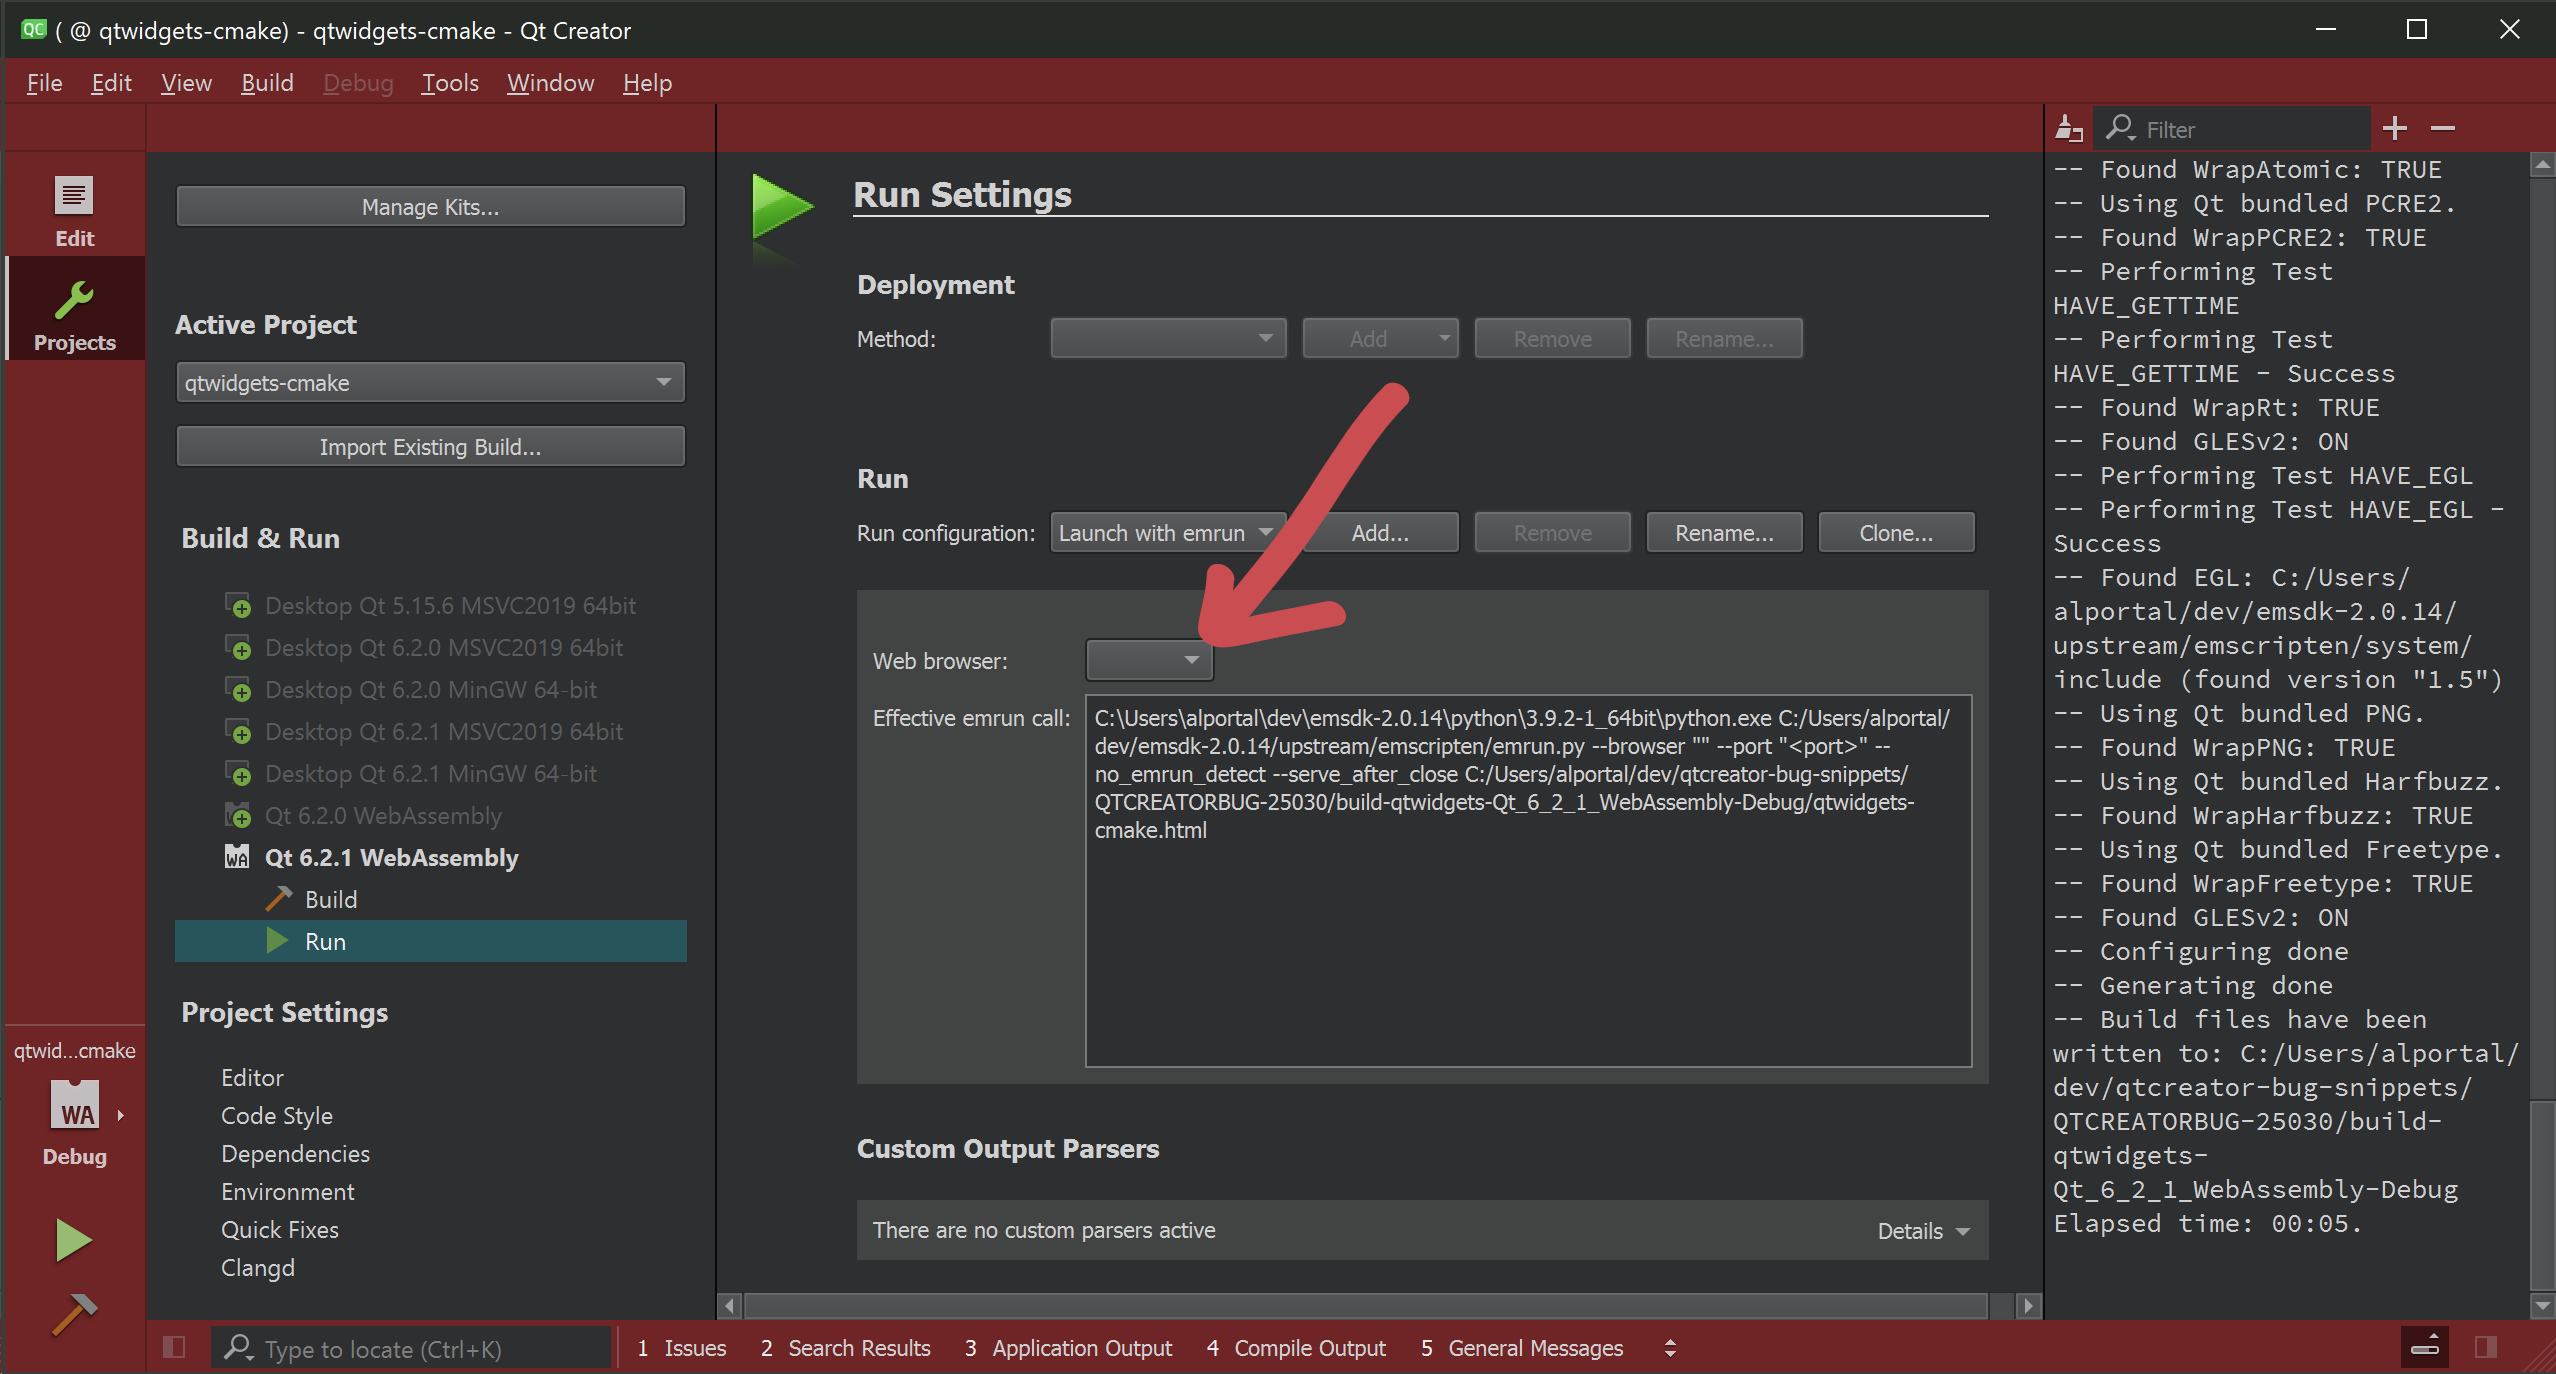Screen dimensions: 2556x1374
Task: Select Desktop Qt 6.2.0 MinGW 64-bit kit
Action: click(430, 690)
